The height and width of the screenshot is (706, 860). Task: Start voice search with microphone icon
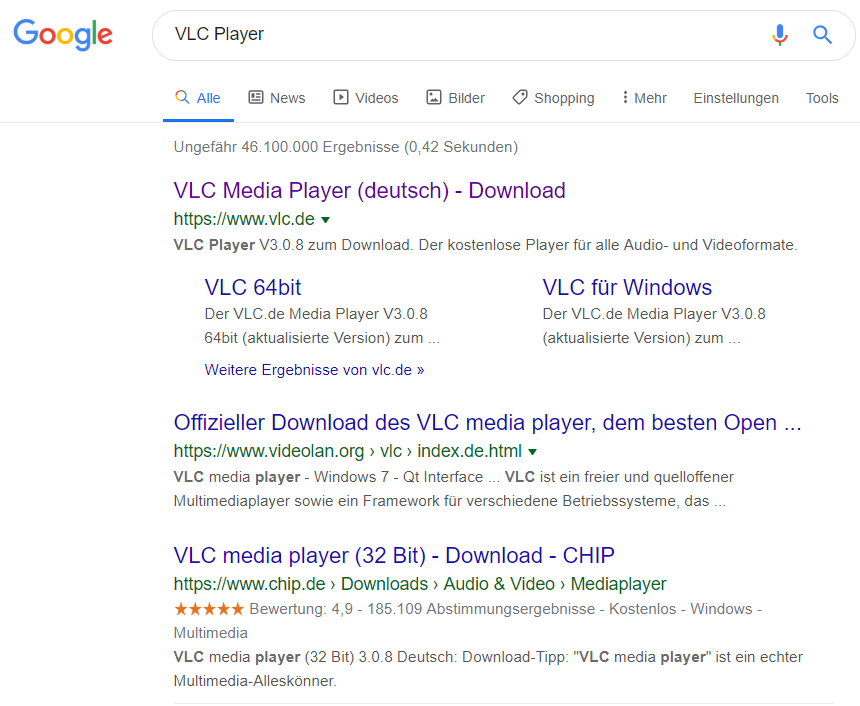(779, 35)
